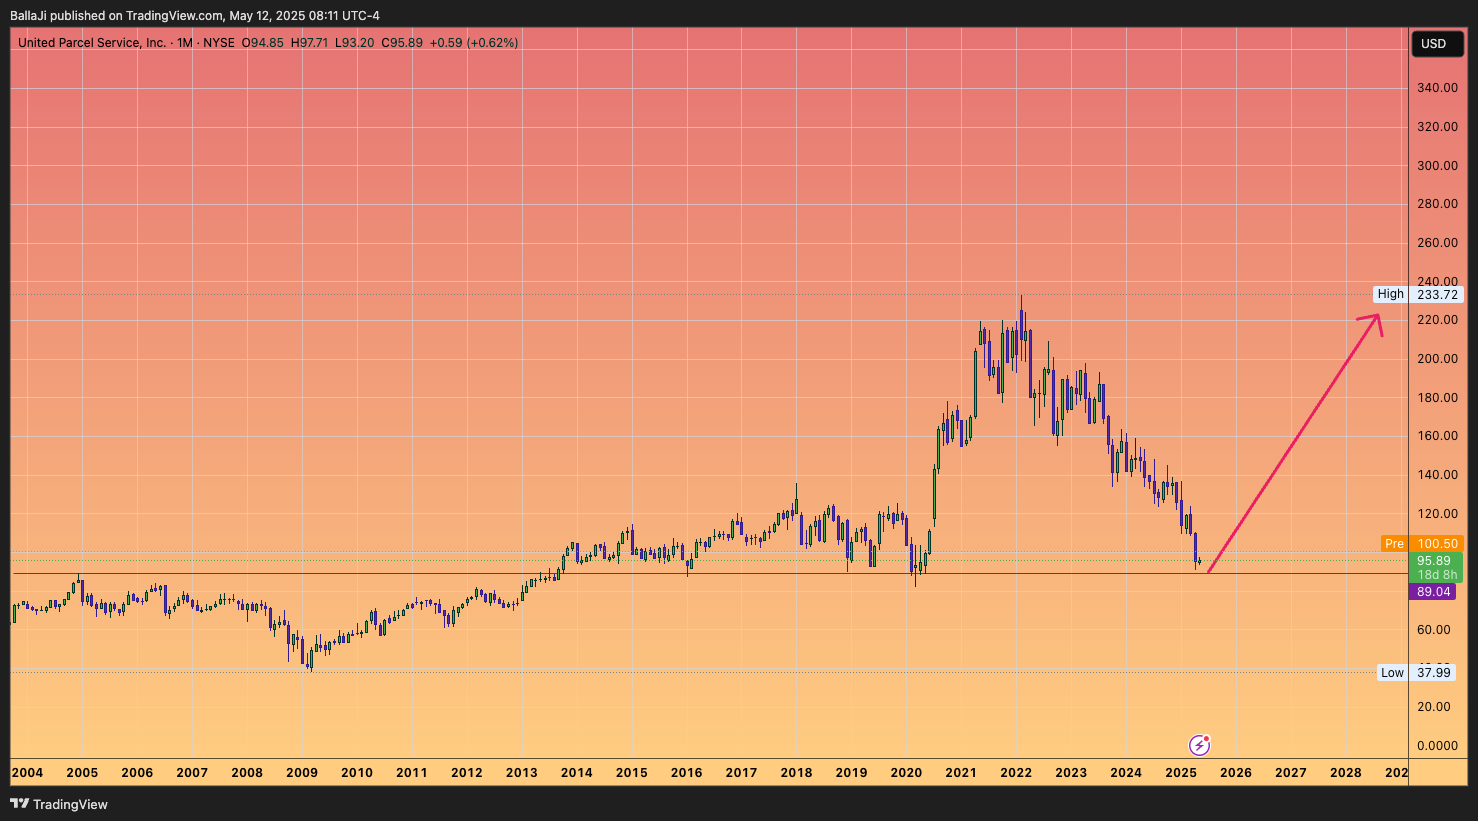Click the +0.59 (+0.62%) change value

(474, 43)
